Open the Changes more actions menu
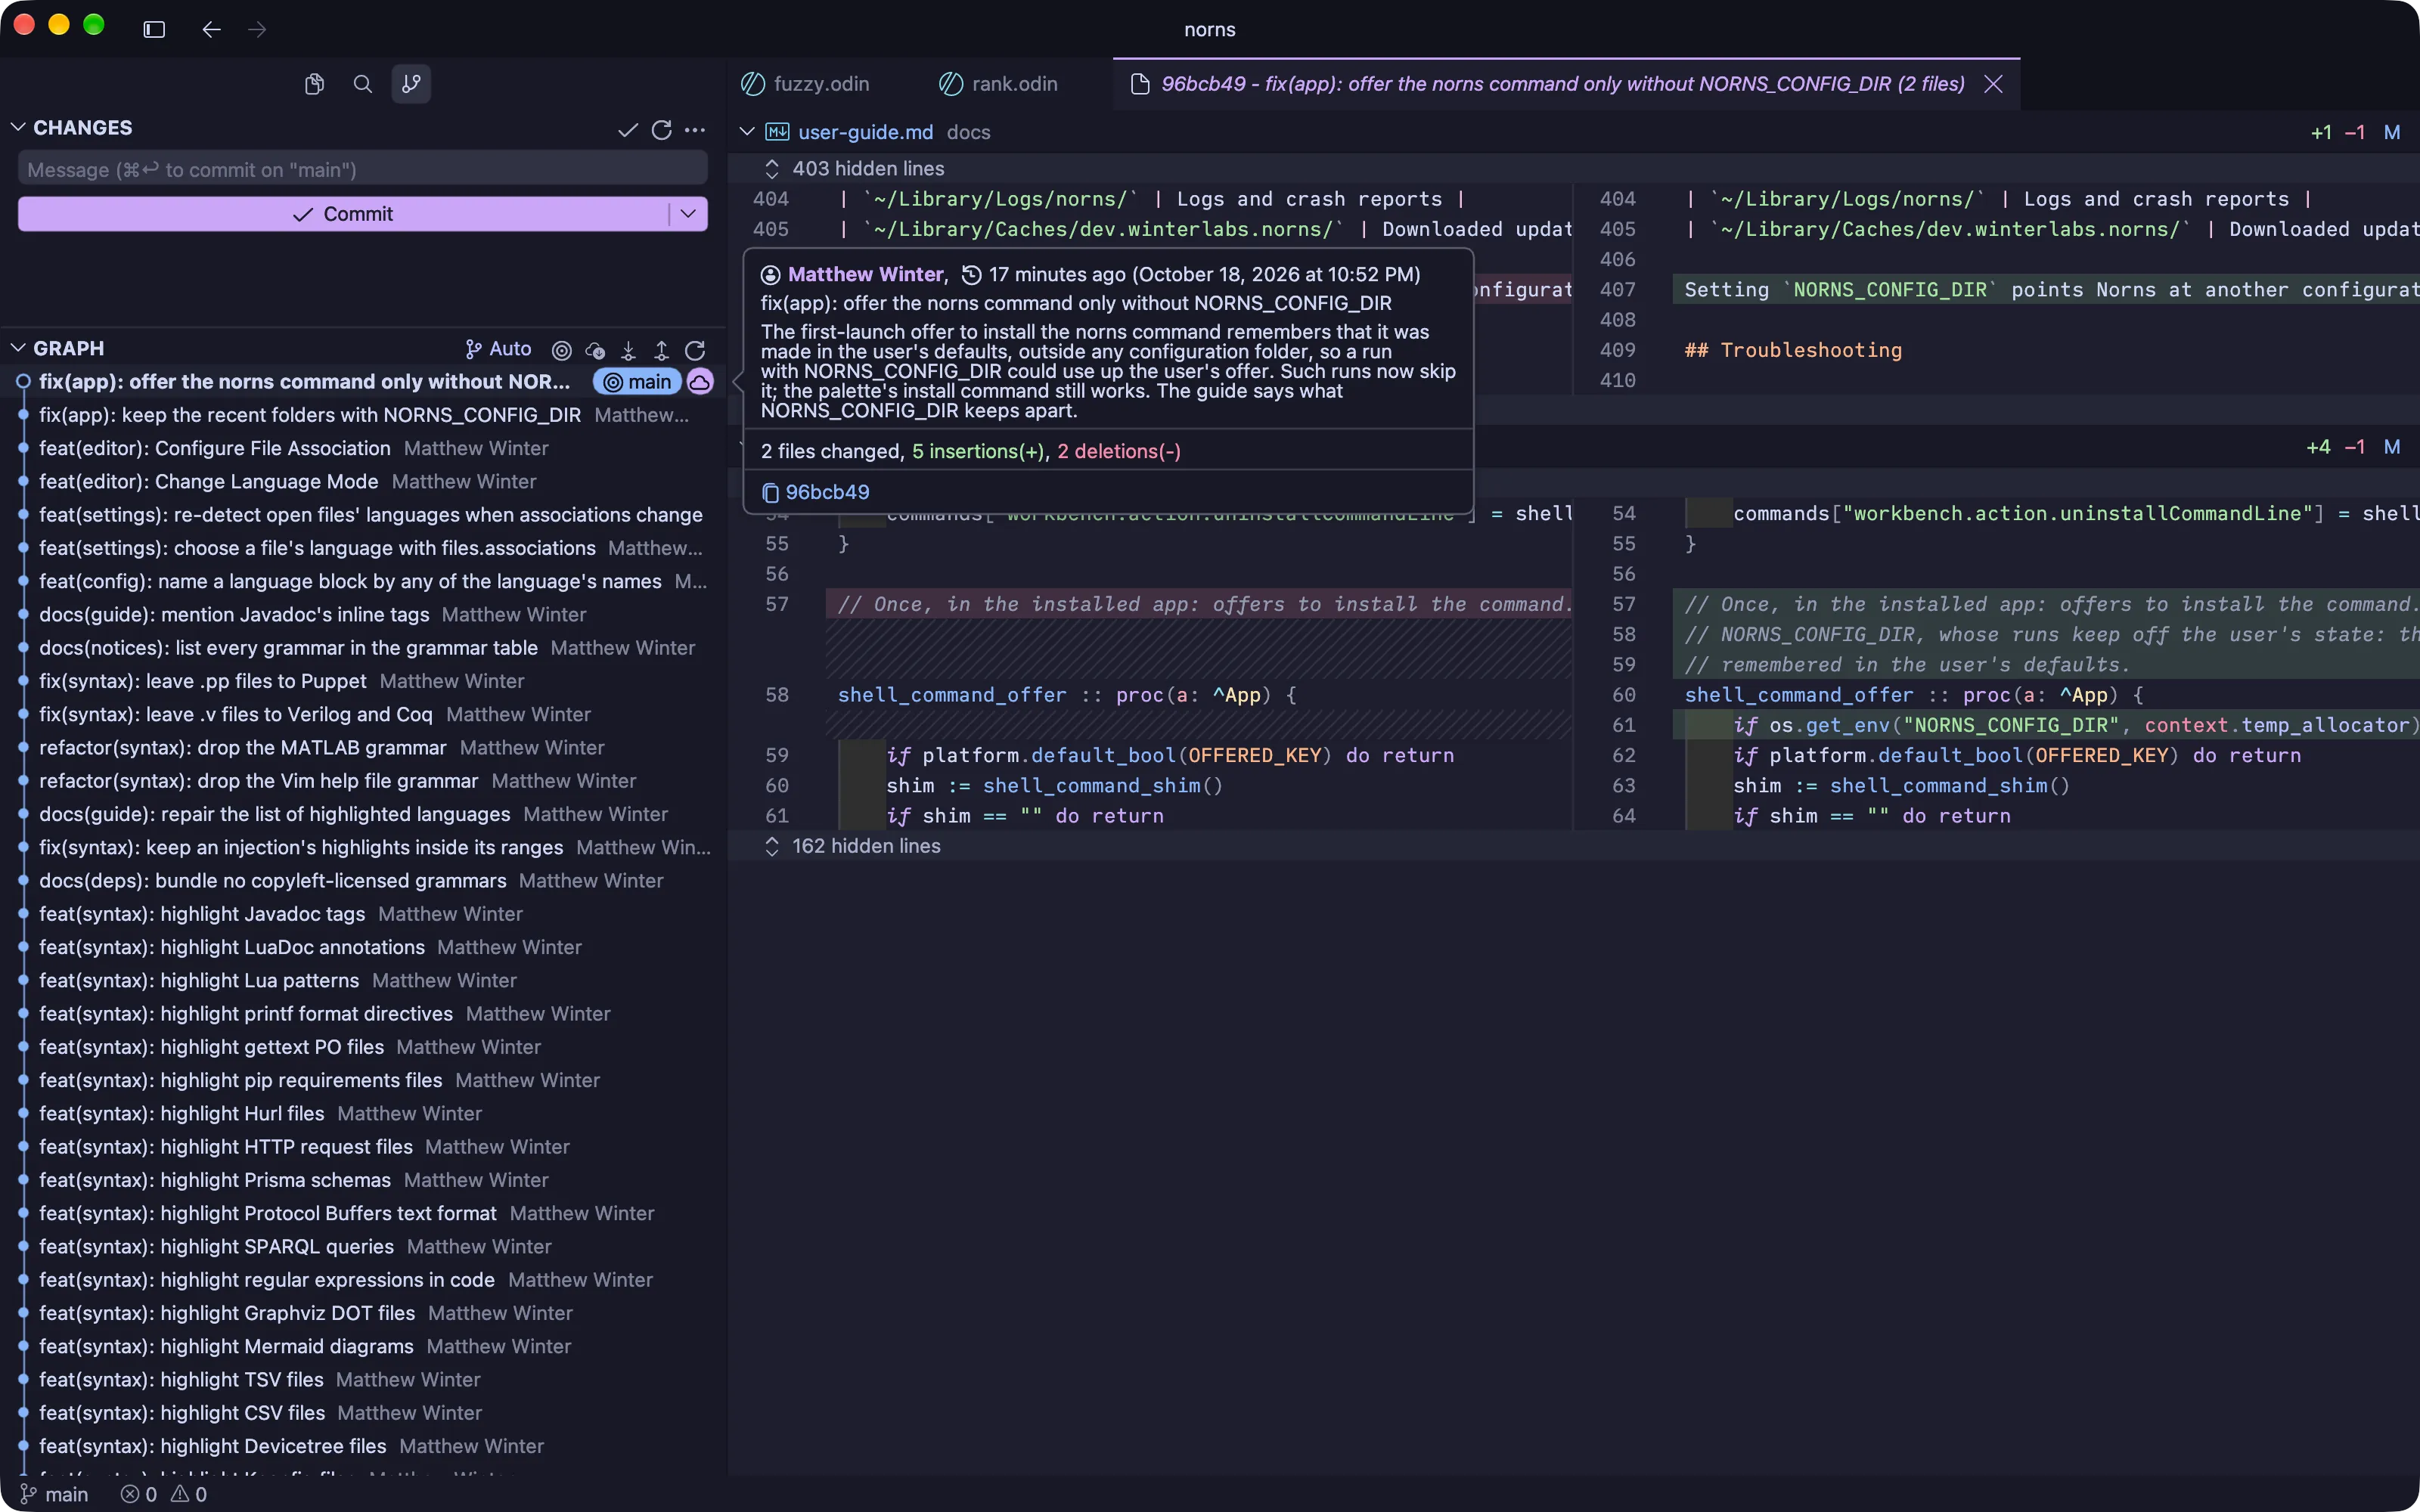 point(695,130)
